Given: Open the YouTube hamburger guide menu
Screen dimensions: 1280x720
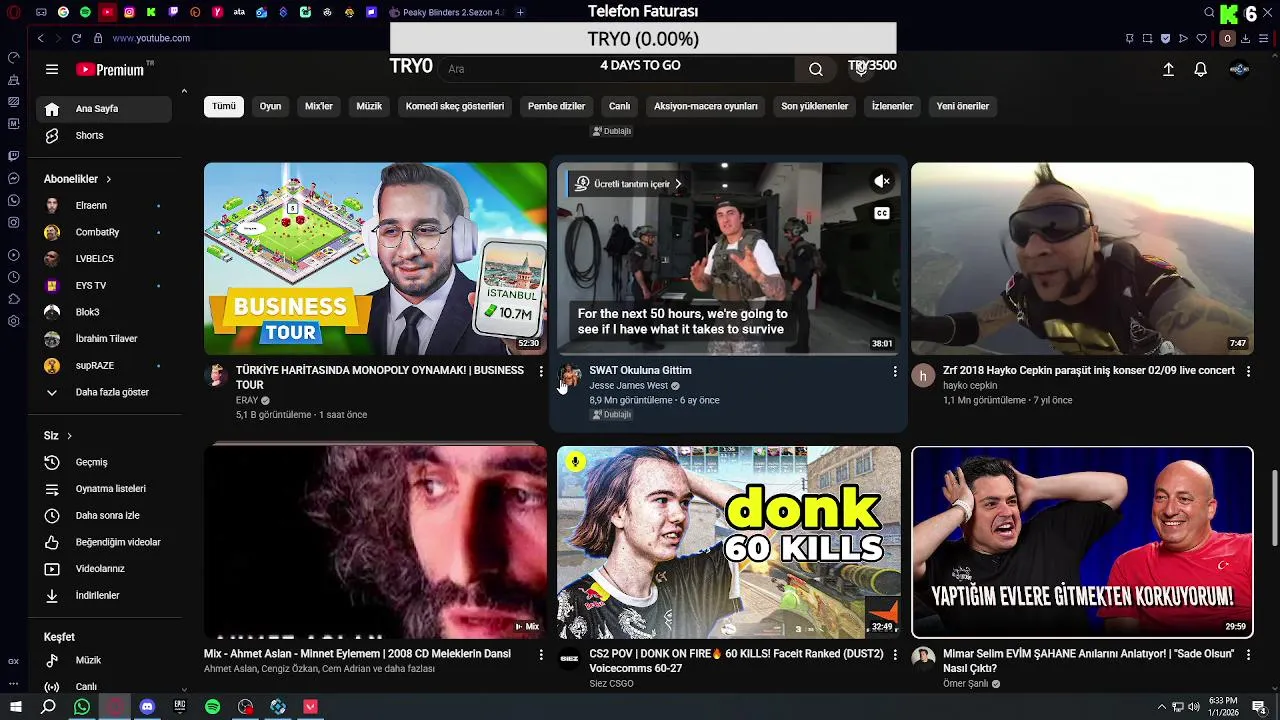Looking at the screenshot, I should click(52, 69).
